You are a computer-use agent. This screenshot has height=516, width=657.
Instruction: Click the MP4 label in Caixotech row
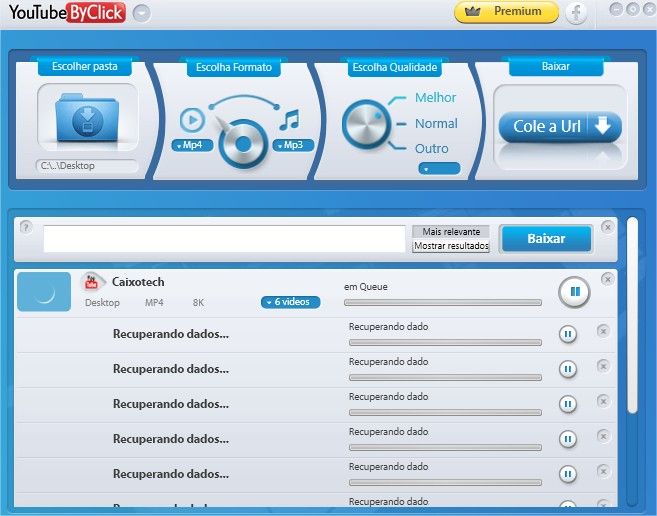coord(154,303)
